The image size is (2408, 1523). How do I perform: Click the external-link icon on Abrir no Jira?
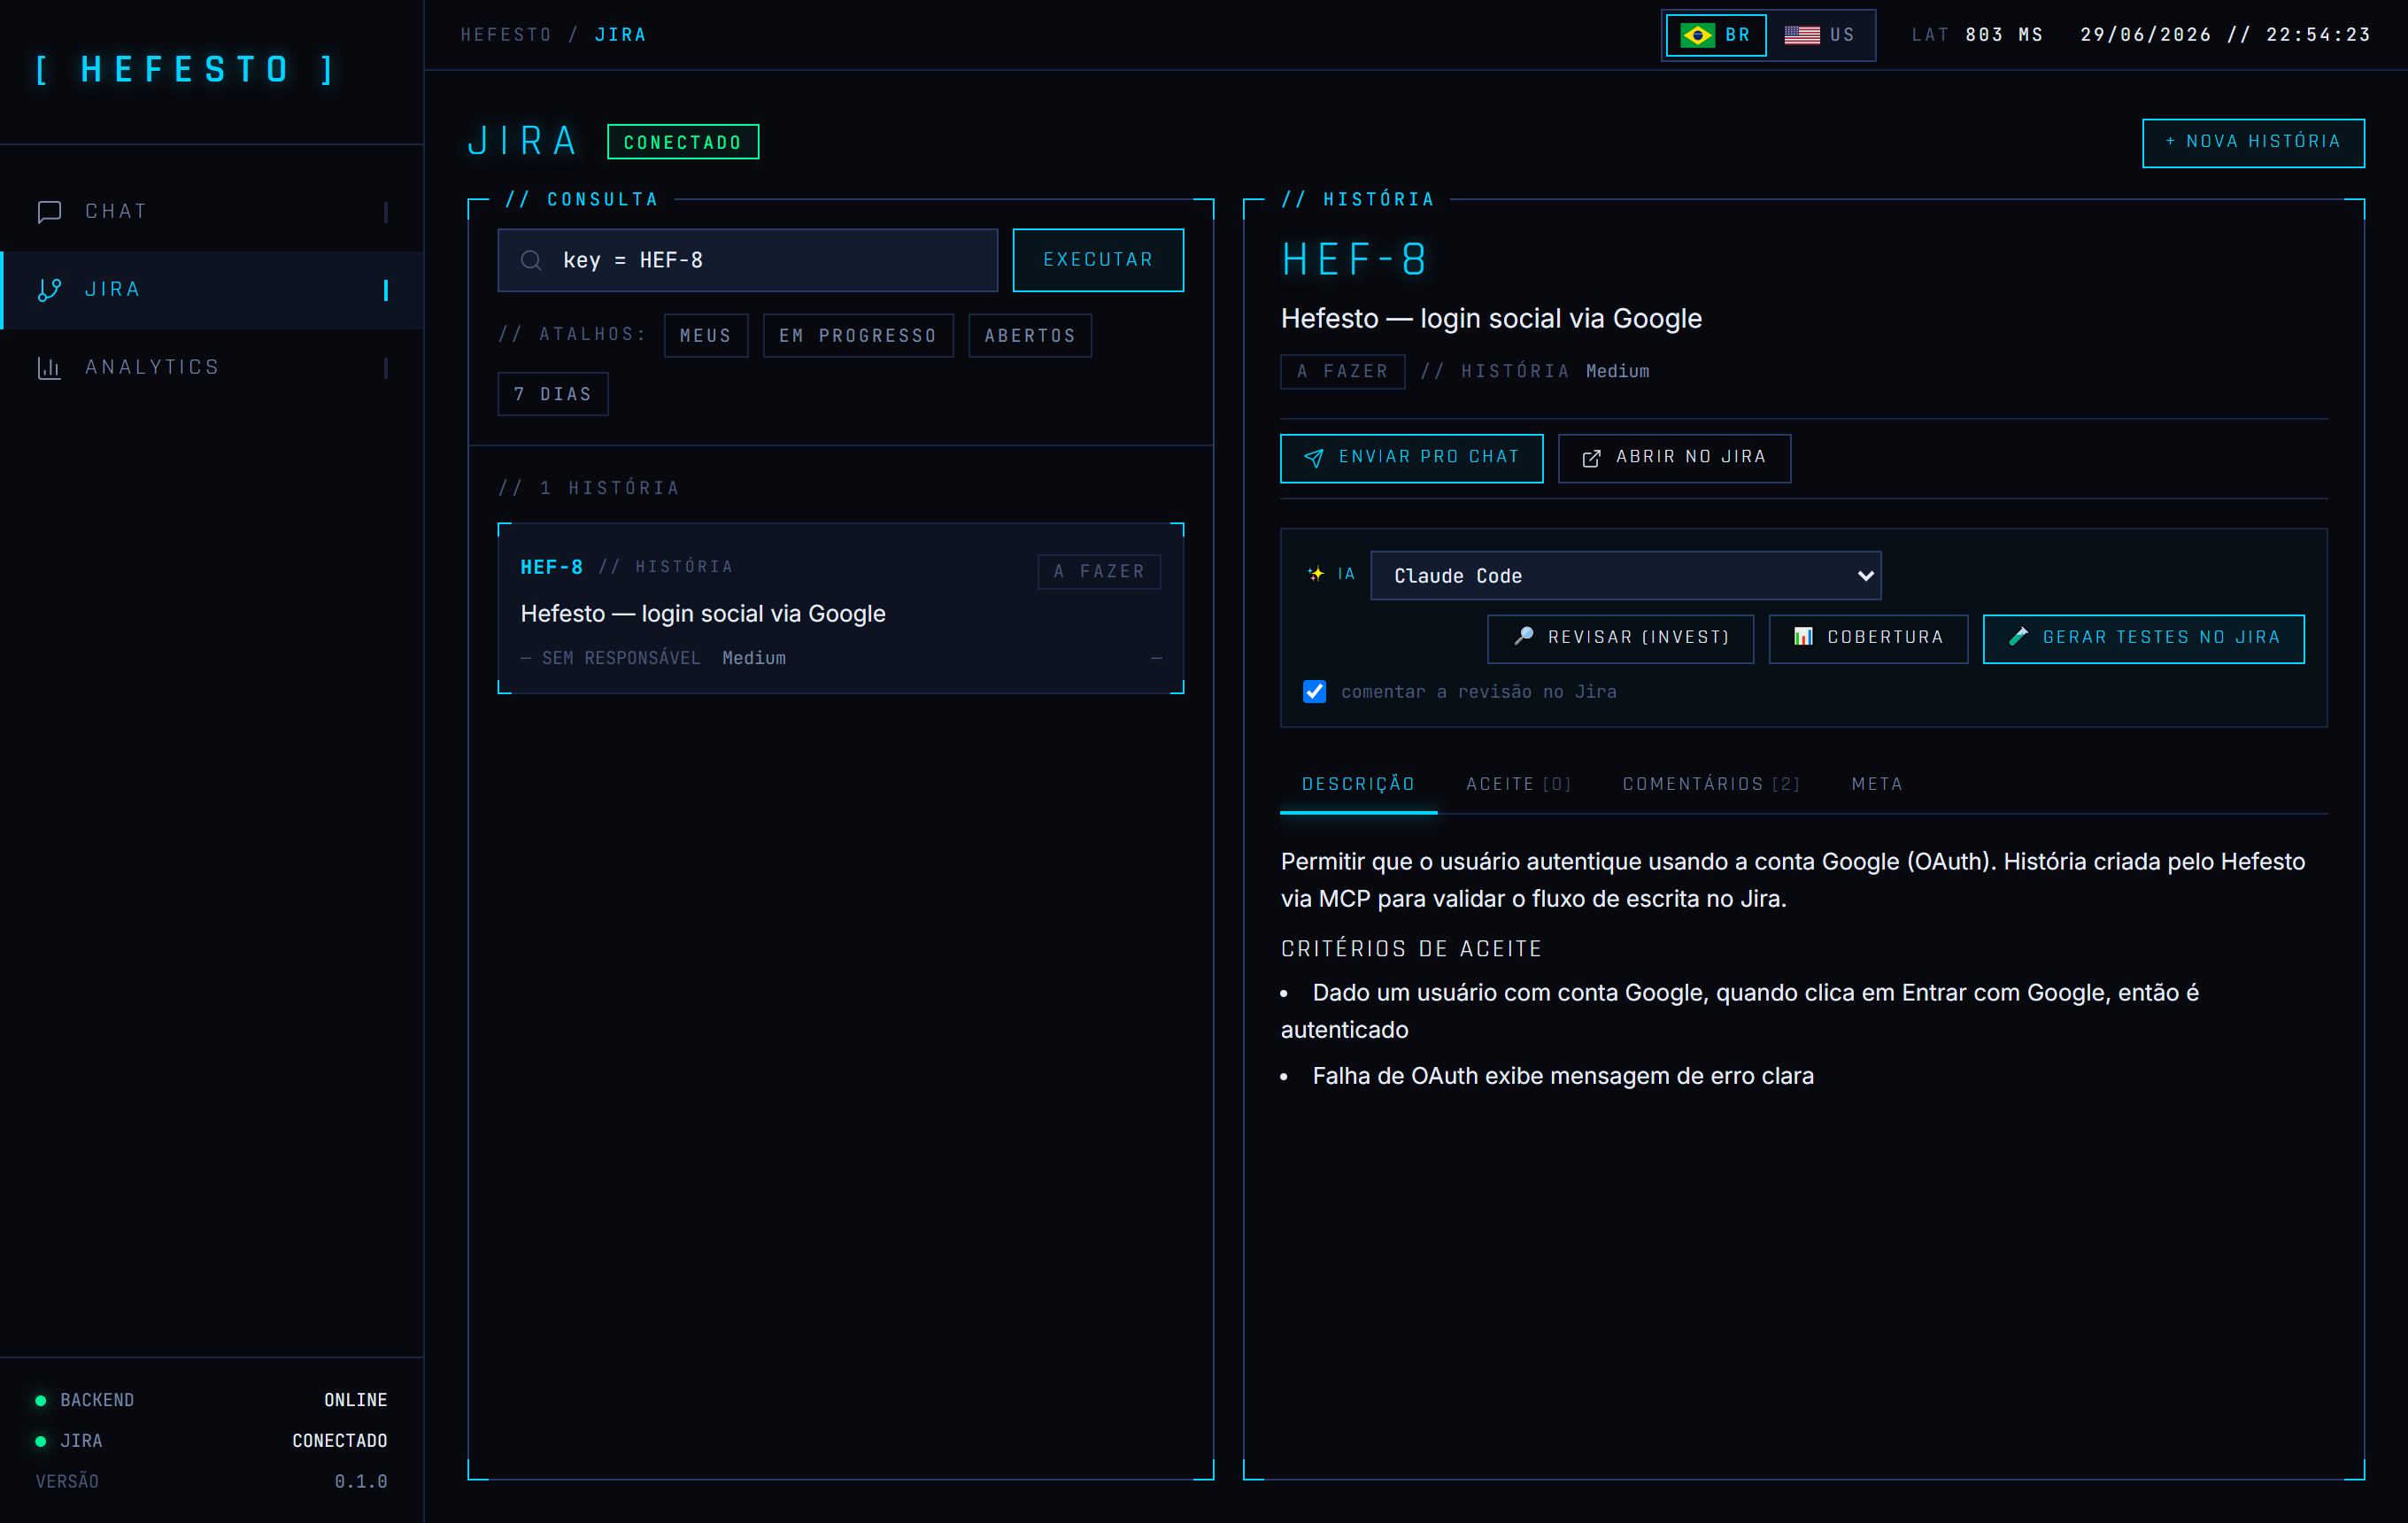[1591, 458]
